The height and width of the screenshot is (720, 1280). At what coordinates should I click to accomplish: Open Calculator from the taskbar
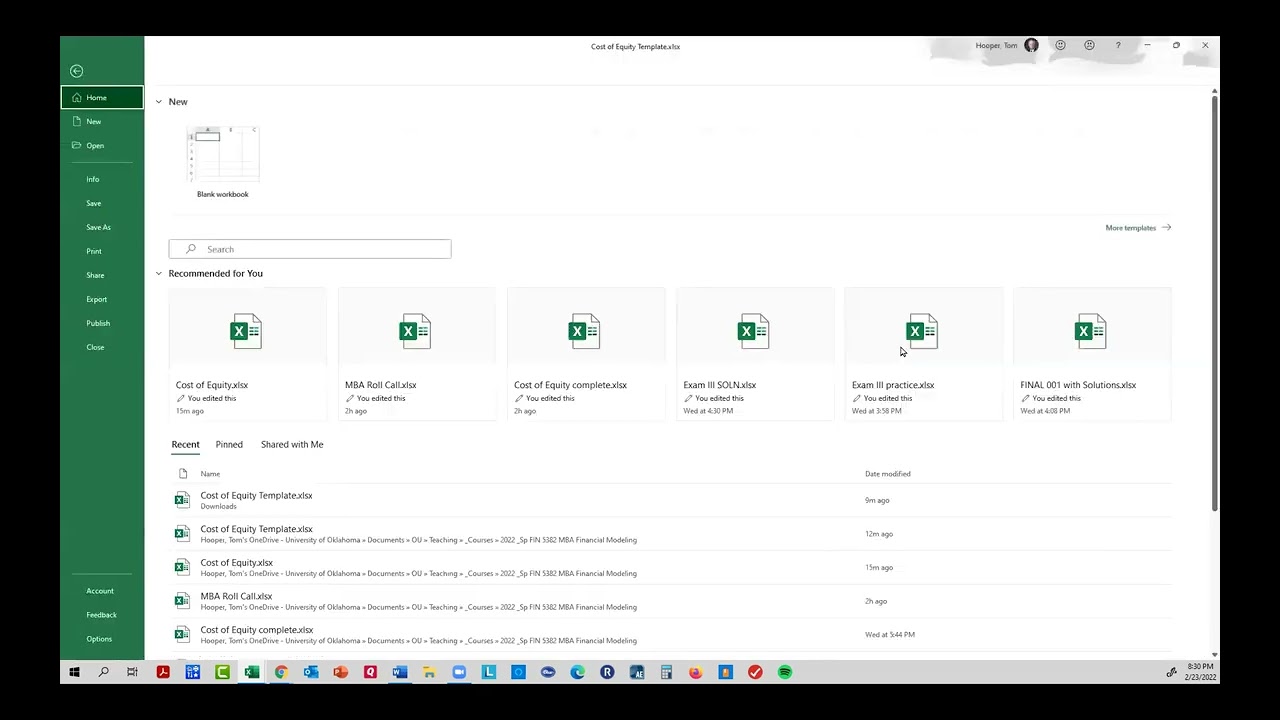pyautogui.click(x=666, y=673)
